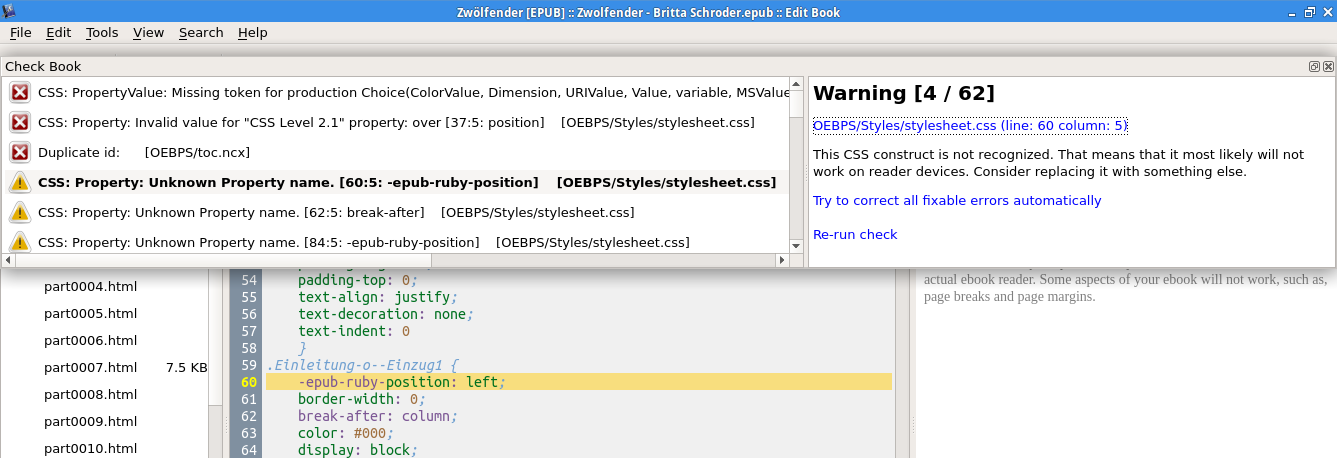Image resolution: width=1337 pixels, height=458 pixels.
Task: Select the 'Invalid value for CSS Level 2.1' error
Action: pos(395,123)
